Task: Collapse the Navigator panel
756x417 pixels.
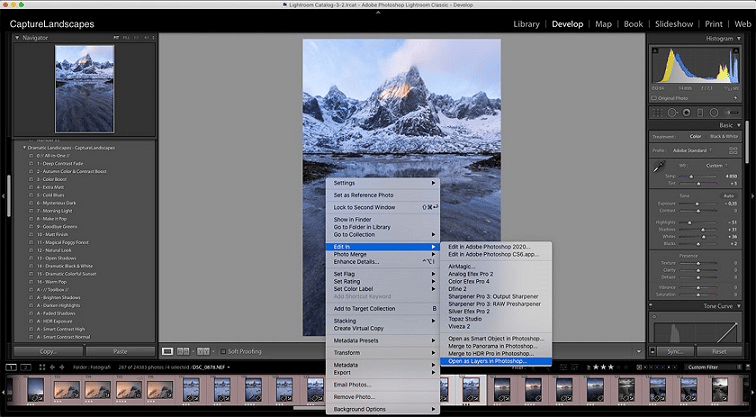Action: point(17,38)
